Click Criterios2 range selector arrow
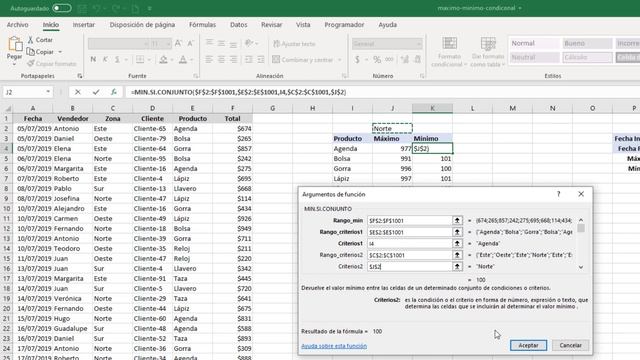The height and width of the screenshot is (360, 640). 457,266
